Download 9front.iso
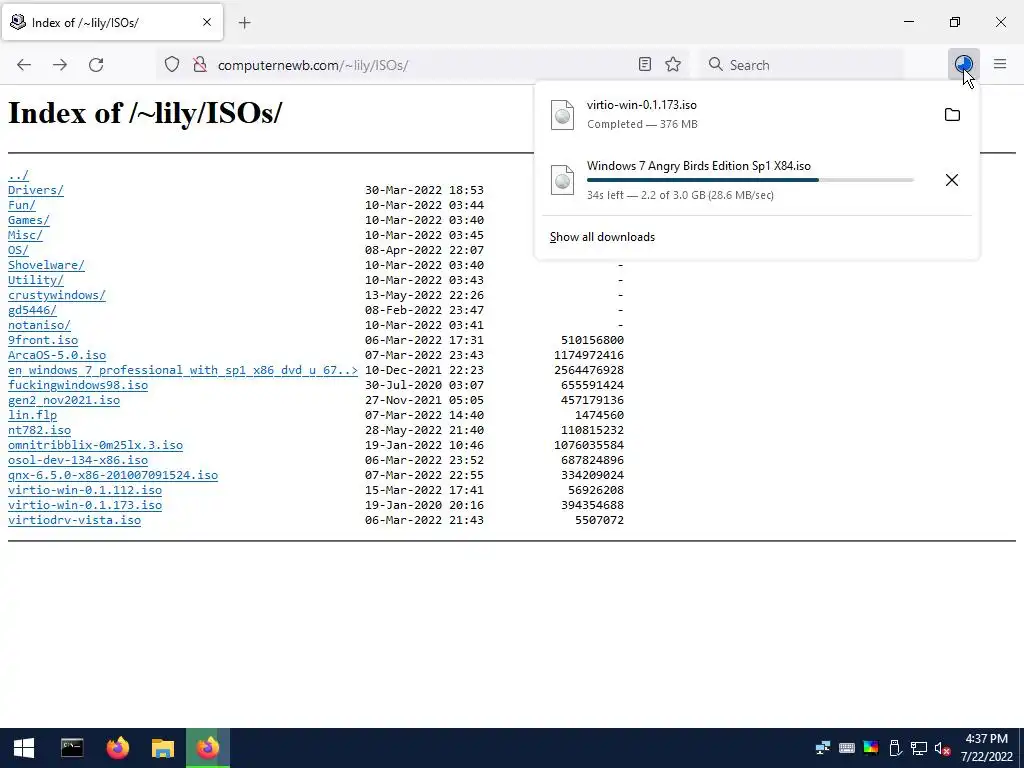 point(43,340)
